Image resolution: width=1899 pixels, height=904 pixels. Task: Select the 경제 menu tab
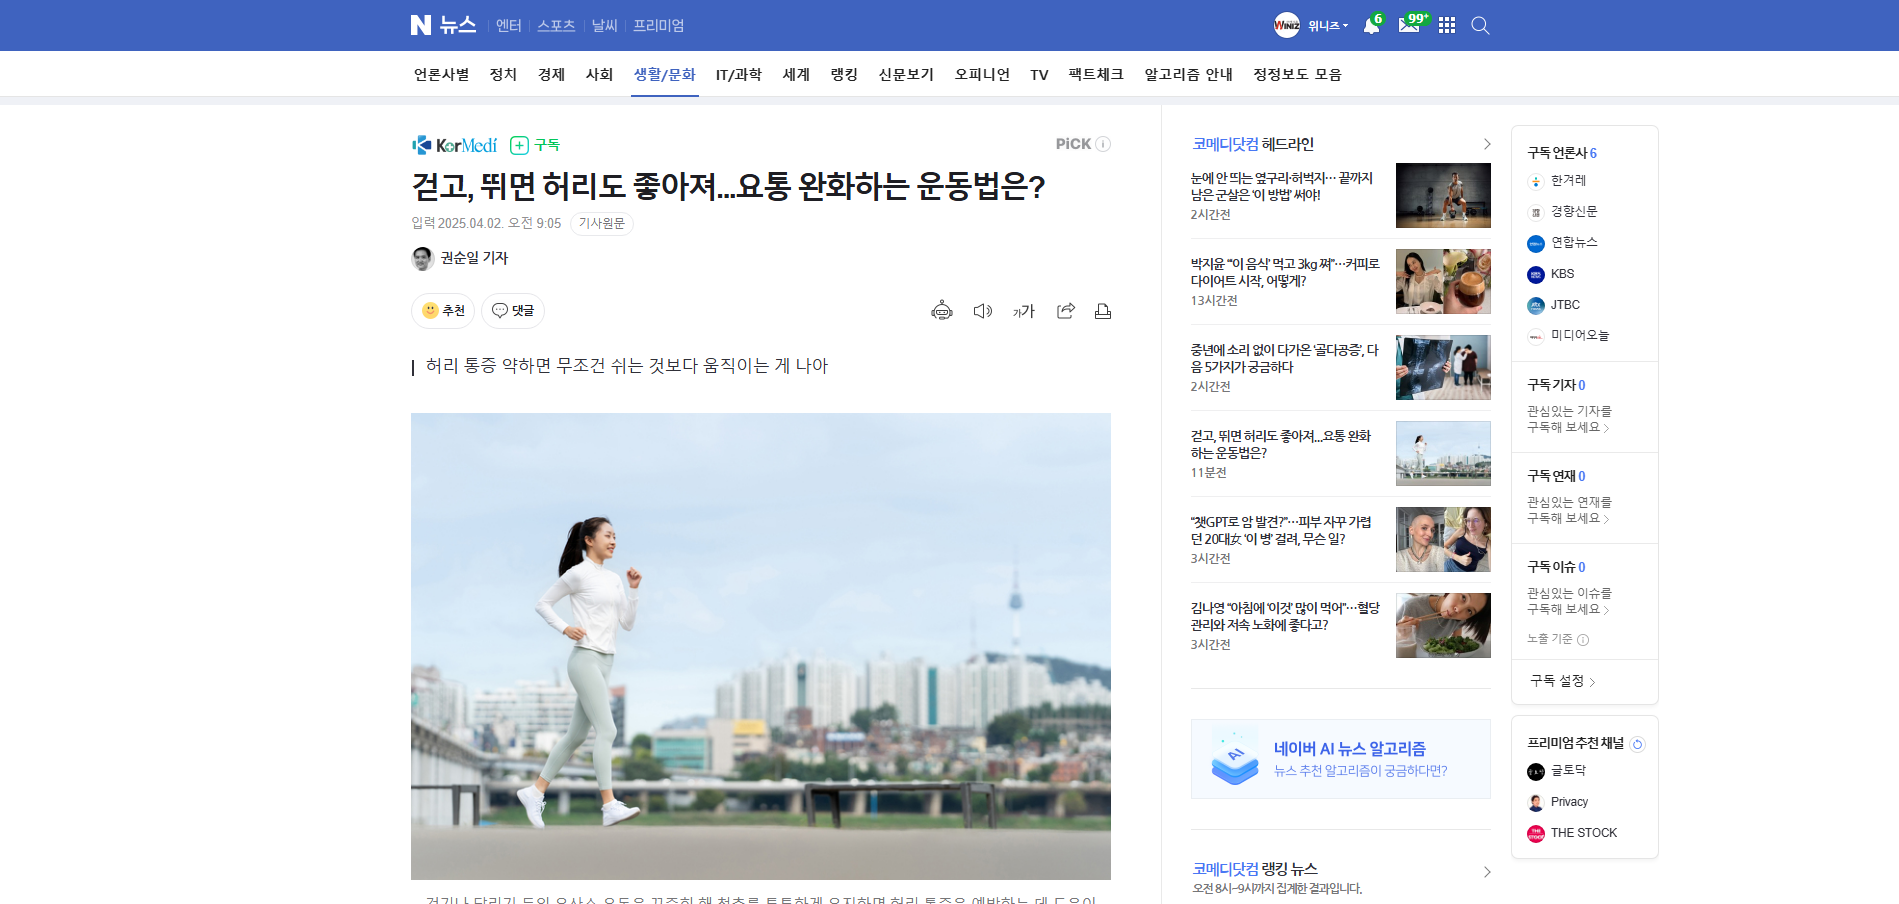tap(551, 75)
